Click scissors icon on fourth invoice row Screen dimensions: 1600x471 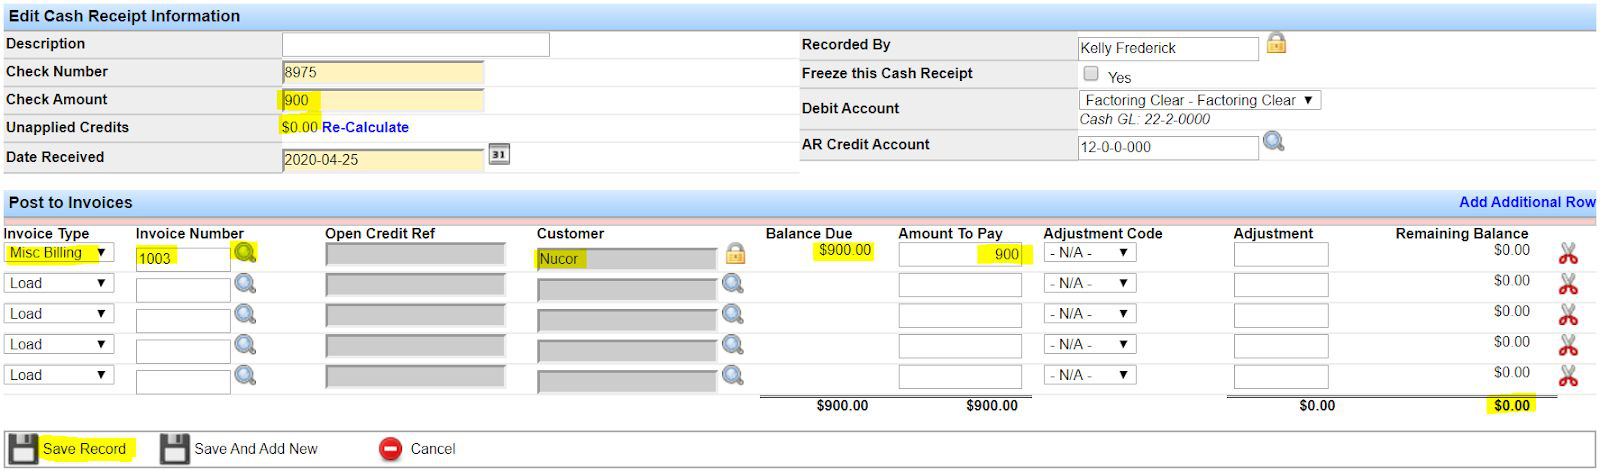point(1568,345)
